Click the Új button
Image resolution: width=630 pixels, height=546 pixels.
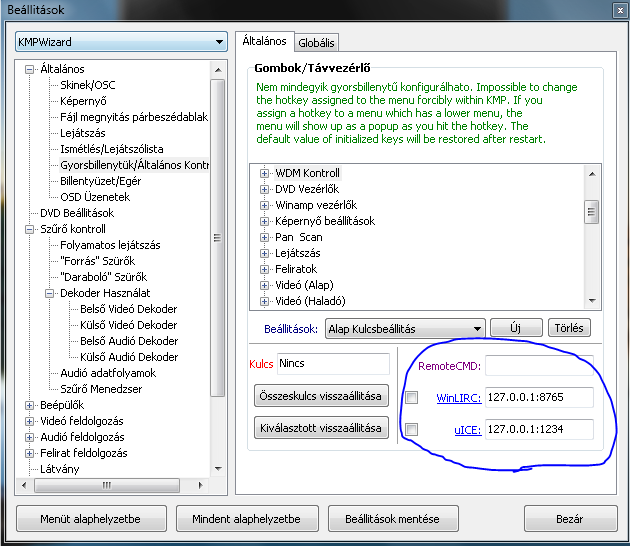click(x=516, y=328)
